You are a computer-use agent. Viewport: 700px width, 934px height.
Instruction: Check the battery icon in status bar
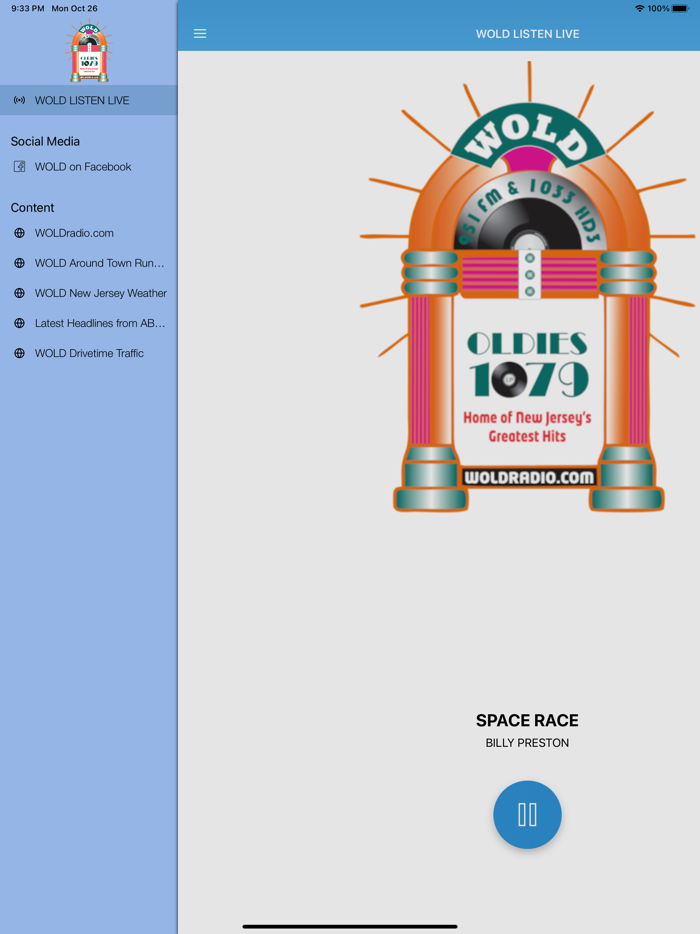[680, 8]
